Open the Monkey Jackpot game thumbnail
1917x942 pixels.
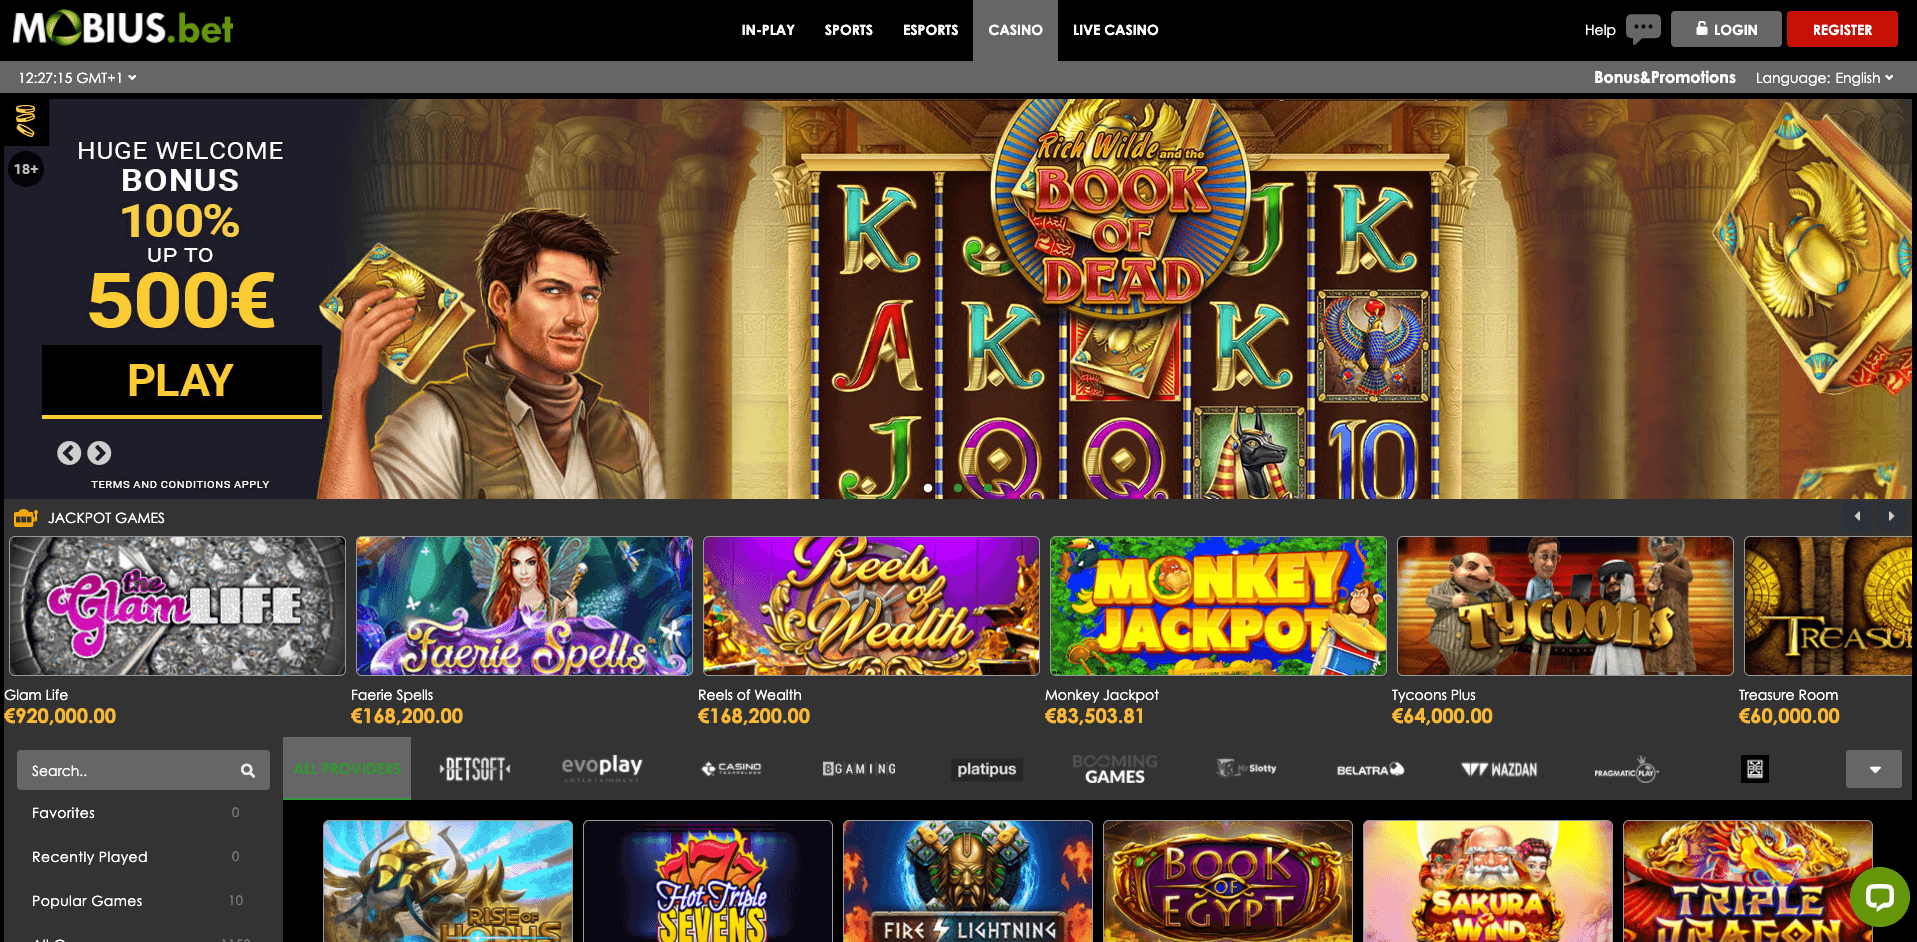pos(1218,606)
